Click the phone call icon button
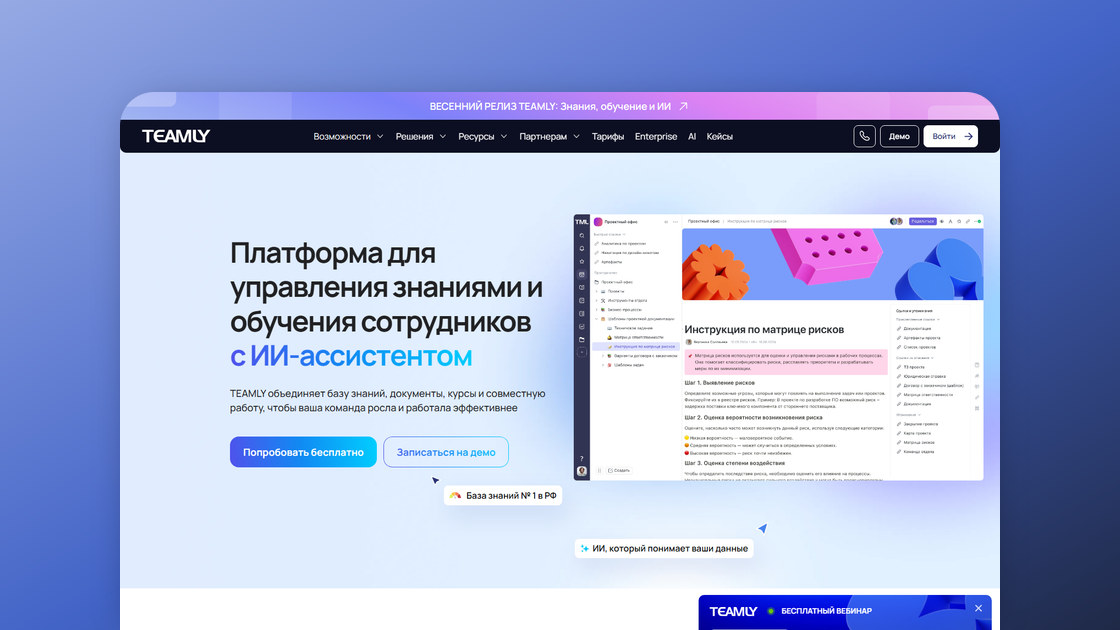 click(x=864, y=136)
